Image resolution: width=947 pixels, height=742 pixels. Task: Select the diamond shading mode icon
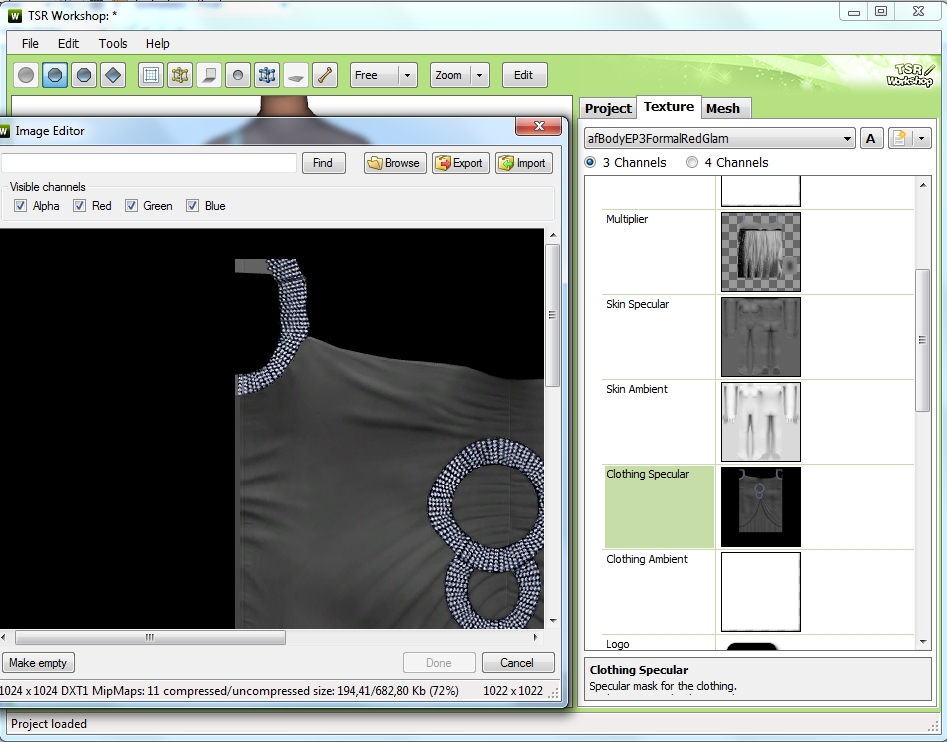tap(113, 75)
